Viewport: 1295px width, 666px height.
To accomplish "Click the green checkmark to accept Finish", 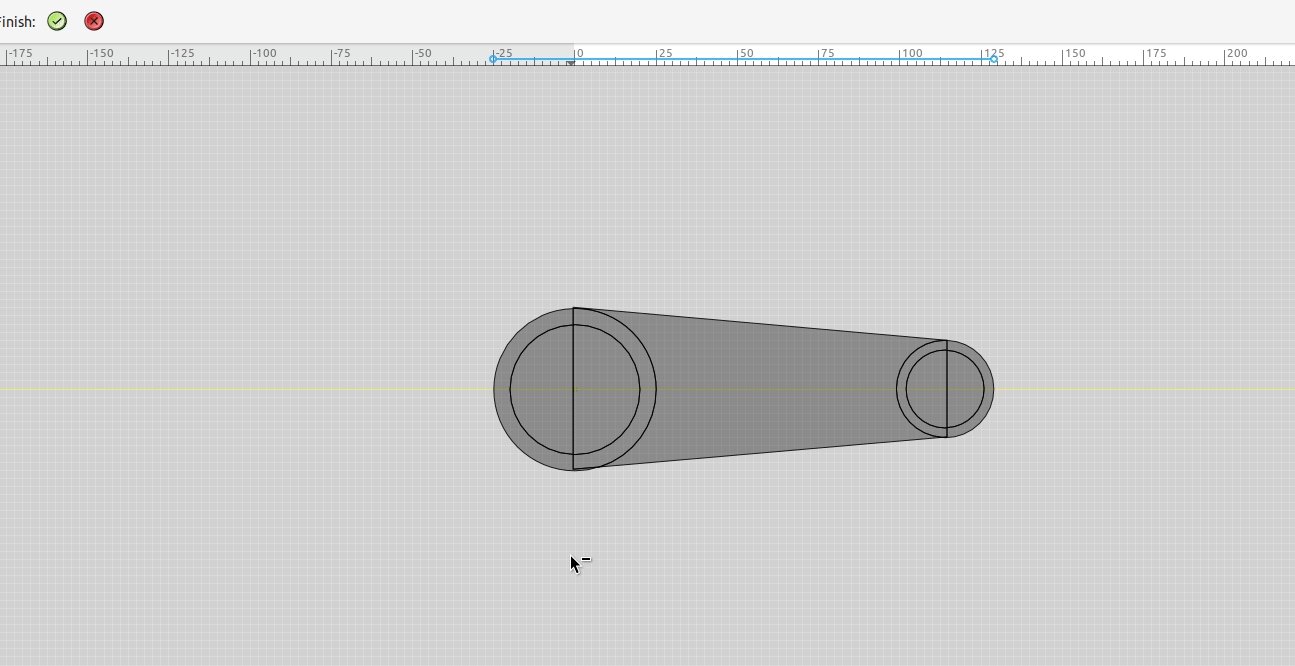I will pos(57,21).
